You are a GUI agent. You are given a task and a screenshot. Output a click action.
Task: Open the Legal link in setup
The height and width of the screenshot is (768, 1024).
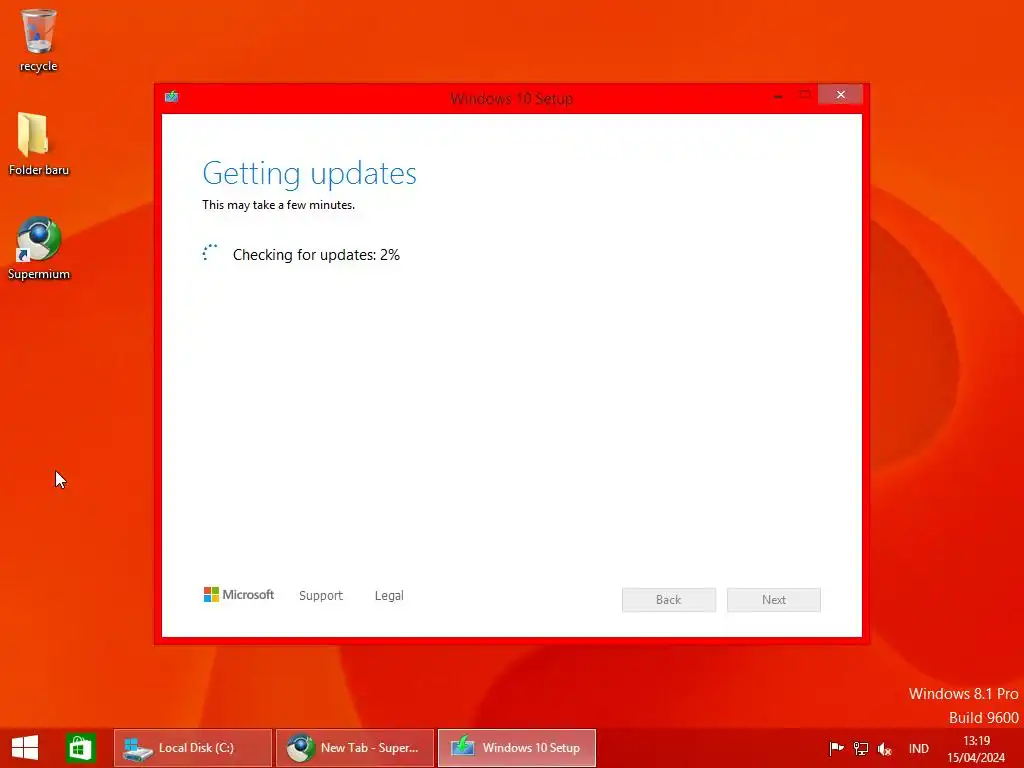coord(389,596)
